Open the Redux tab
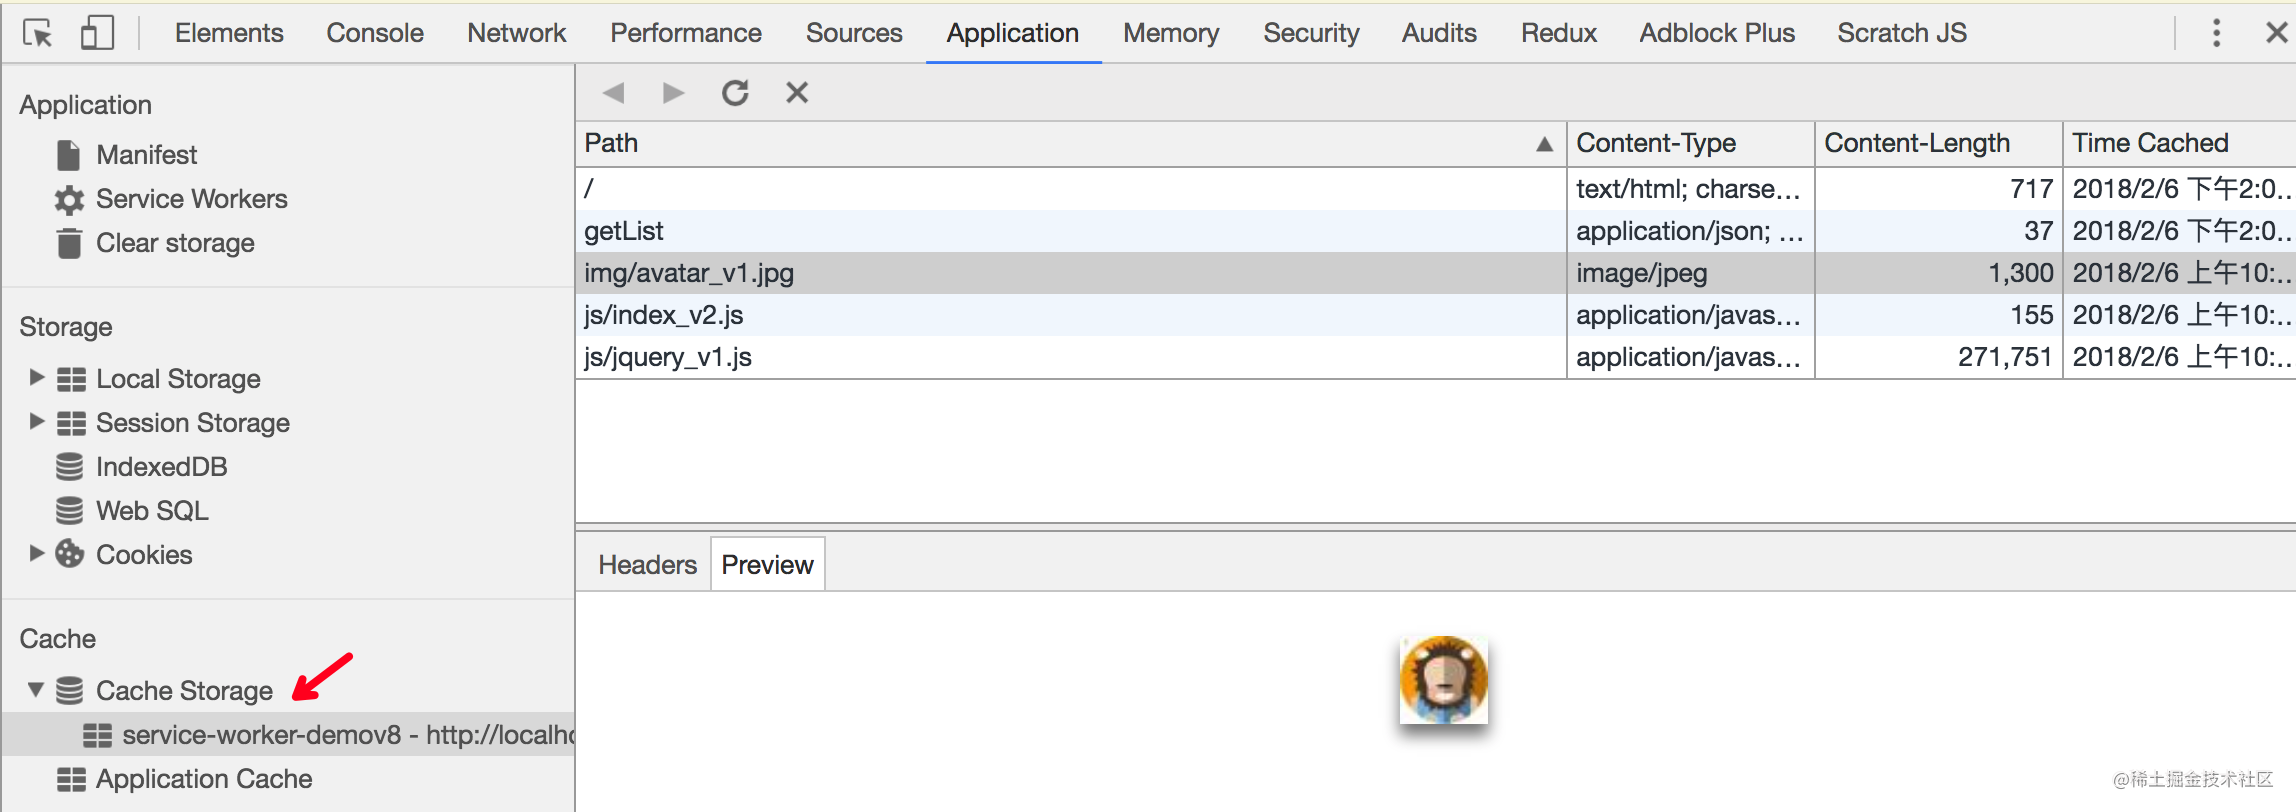 [x=1559, y=33]
